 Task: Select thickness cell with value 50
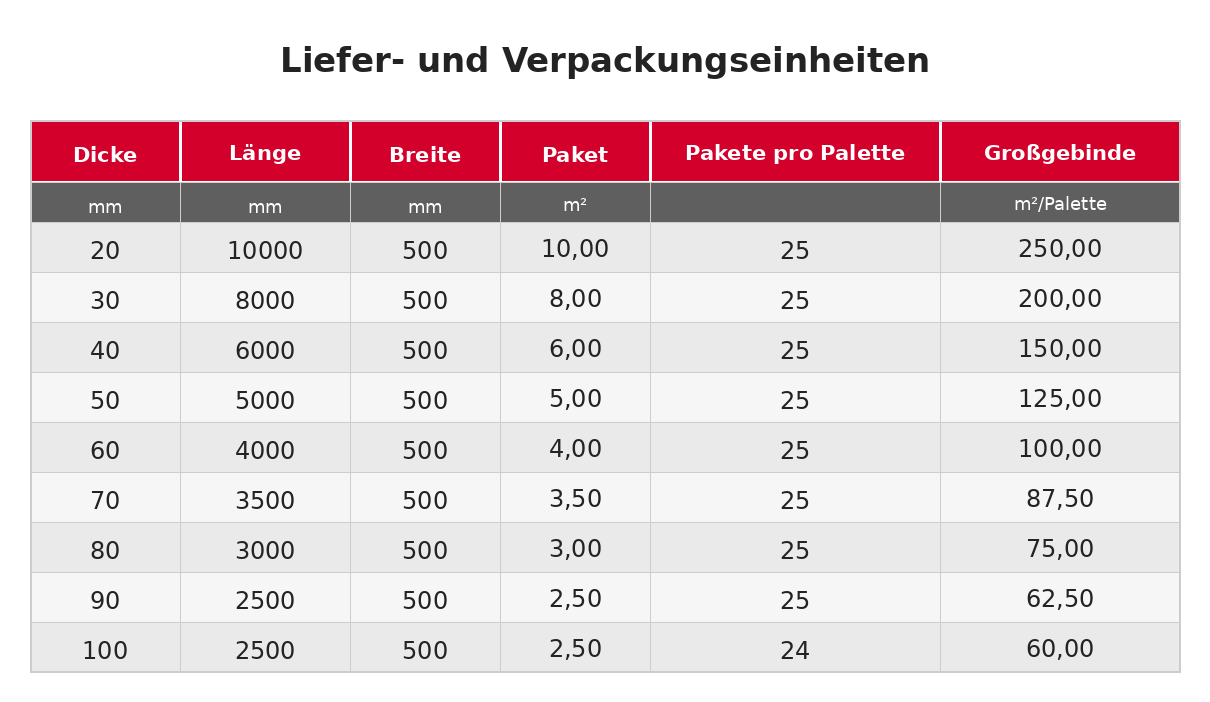105,401
